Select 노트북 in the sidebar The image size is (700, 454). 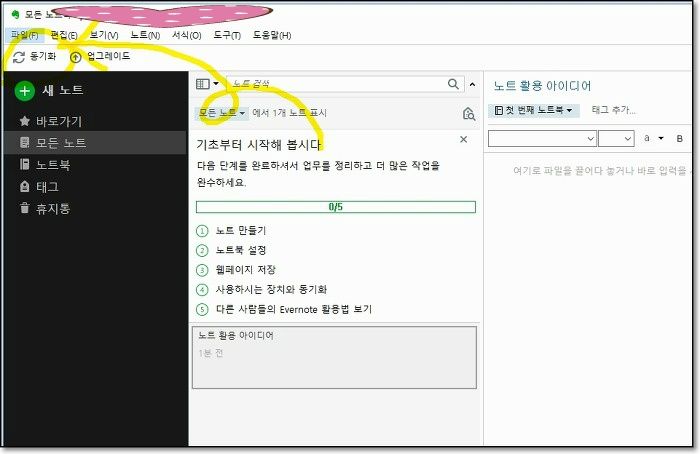(53, 164)
